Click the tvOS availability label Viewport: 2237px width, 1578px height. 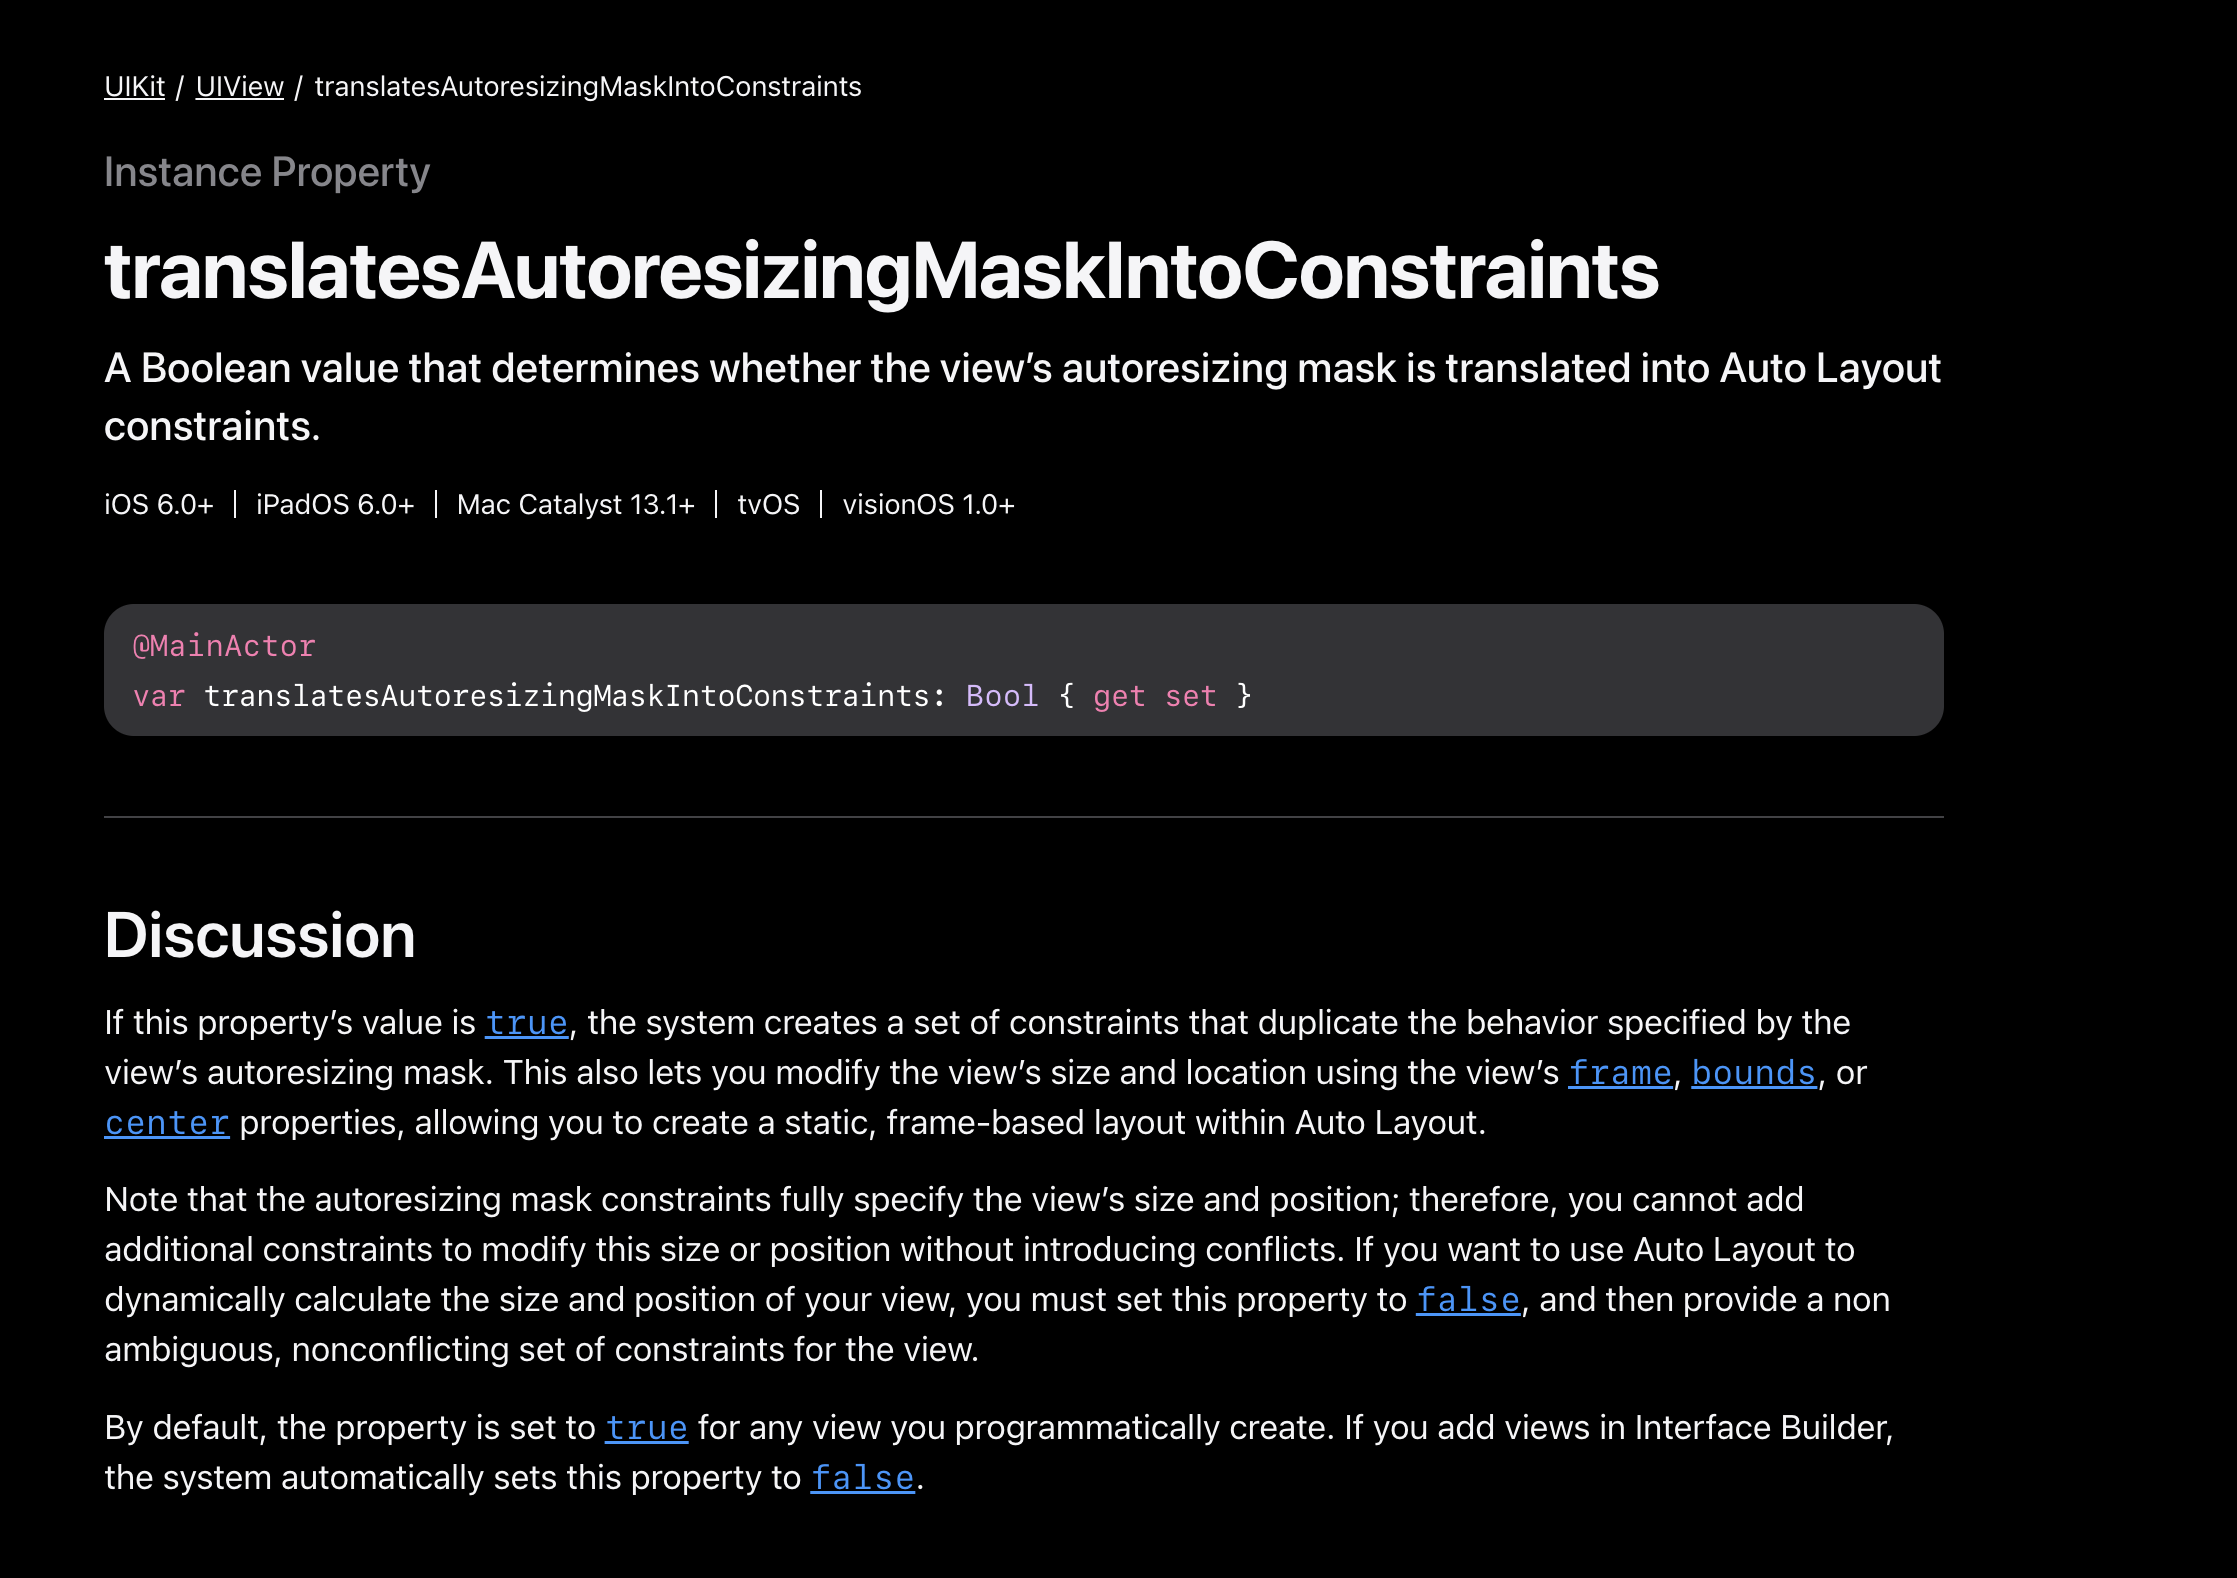coord(768,505)
